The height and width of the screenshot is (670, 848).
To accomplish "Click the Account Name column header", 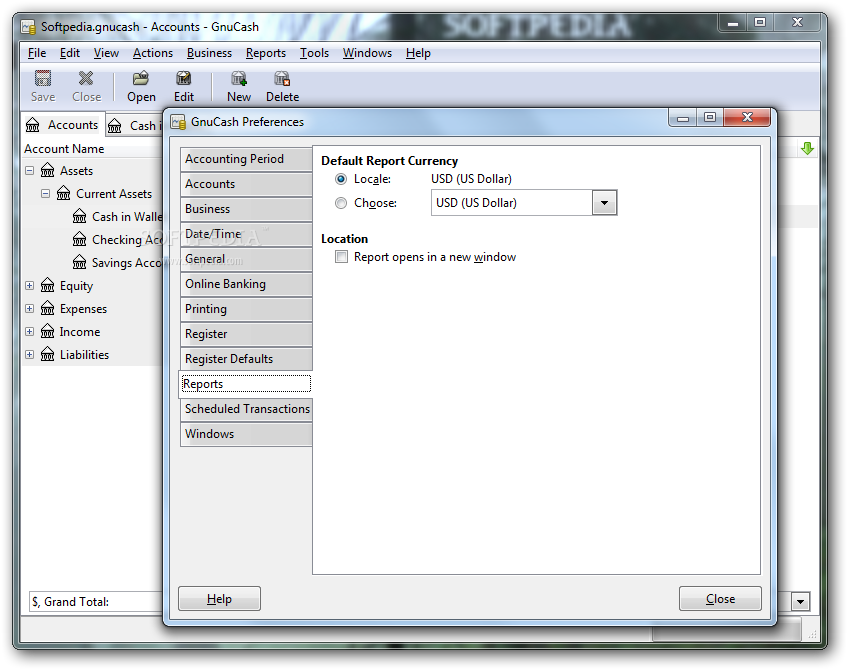I will click(x=64, y=149).
